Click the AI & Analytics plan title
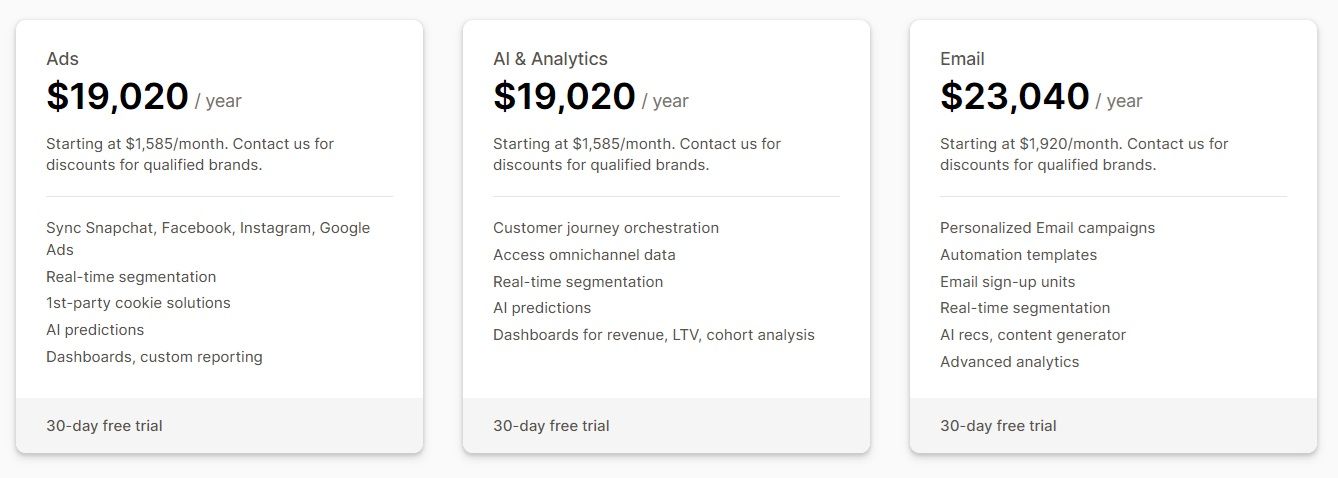 pyautogui.click(x=550, y=59)
